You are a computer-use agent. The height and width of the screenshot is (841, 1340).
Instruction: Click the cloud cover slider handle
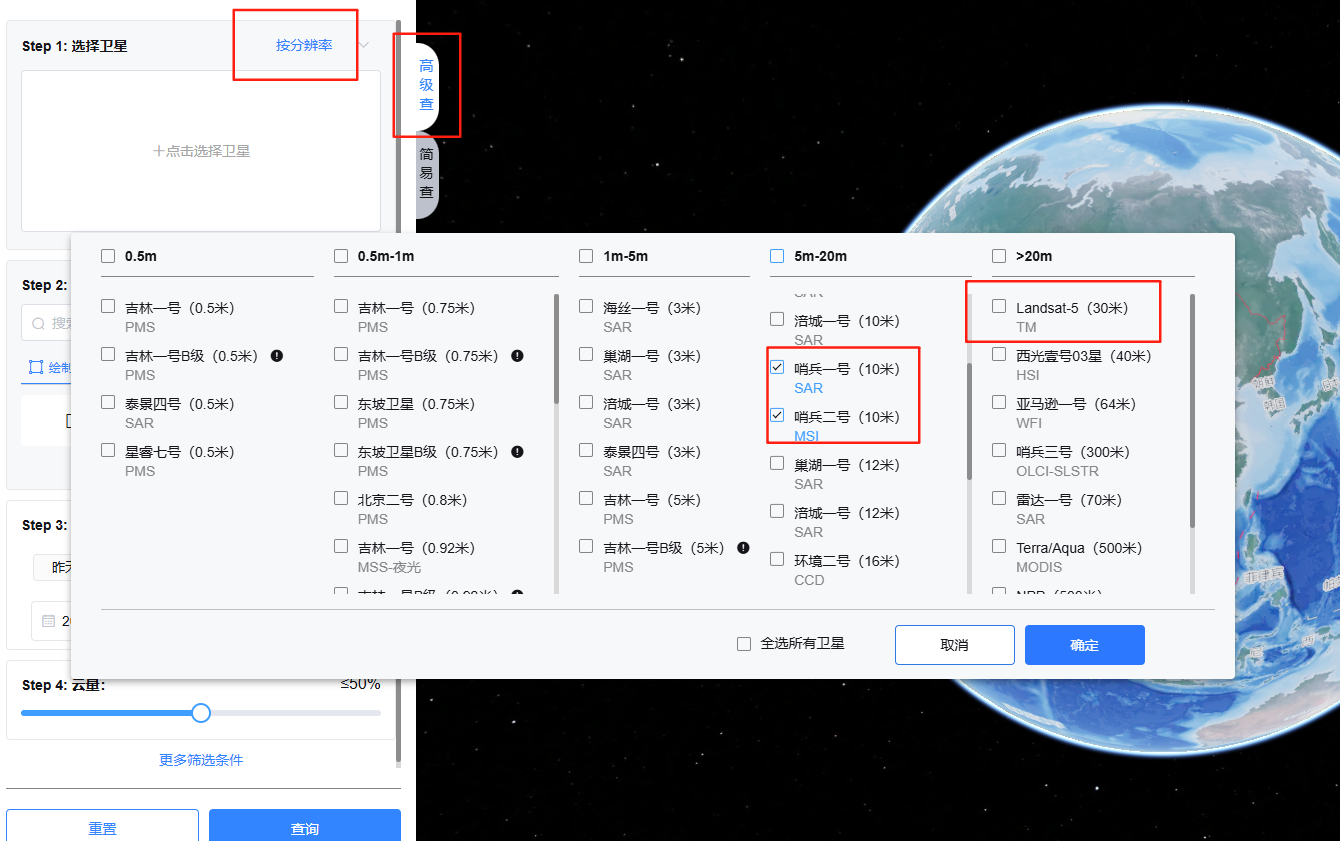click(x=201, y=713)
